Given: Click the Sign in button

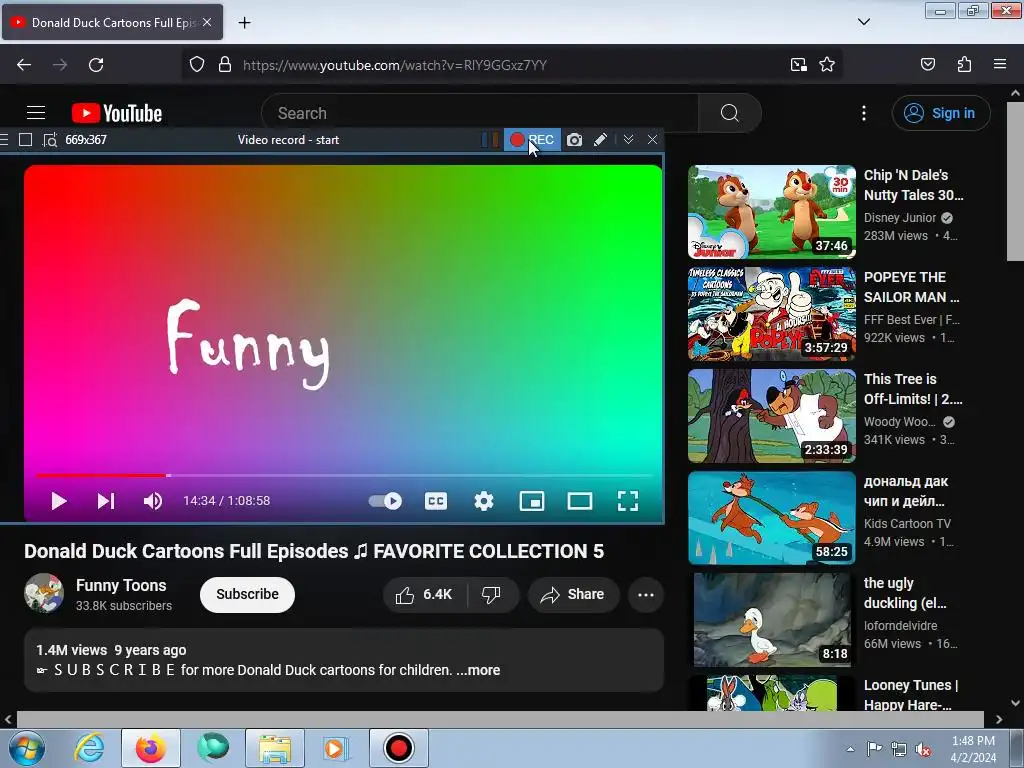Looking at the screenshot, I should tap(941, 113).
